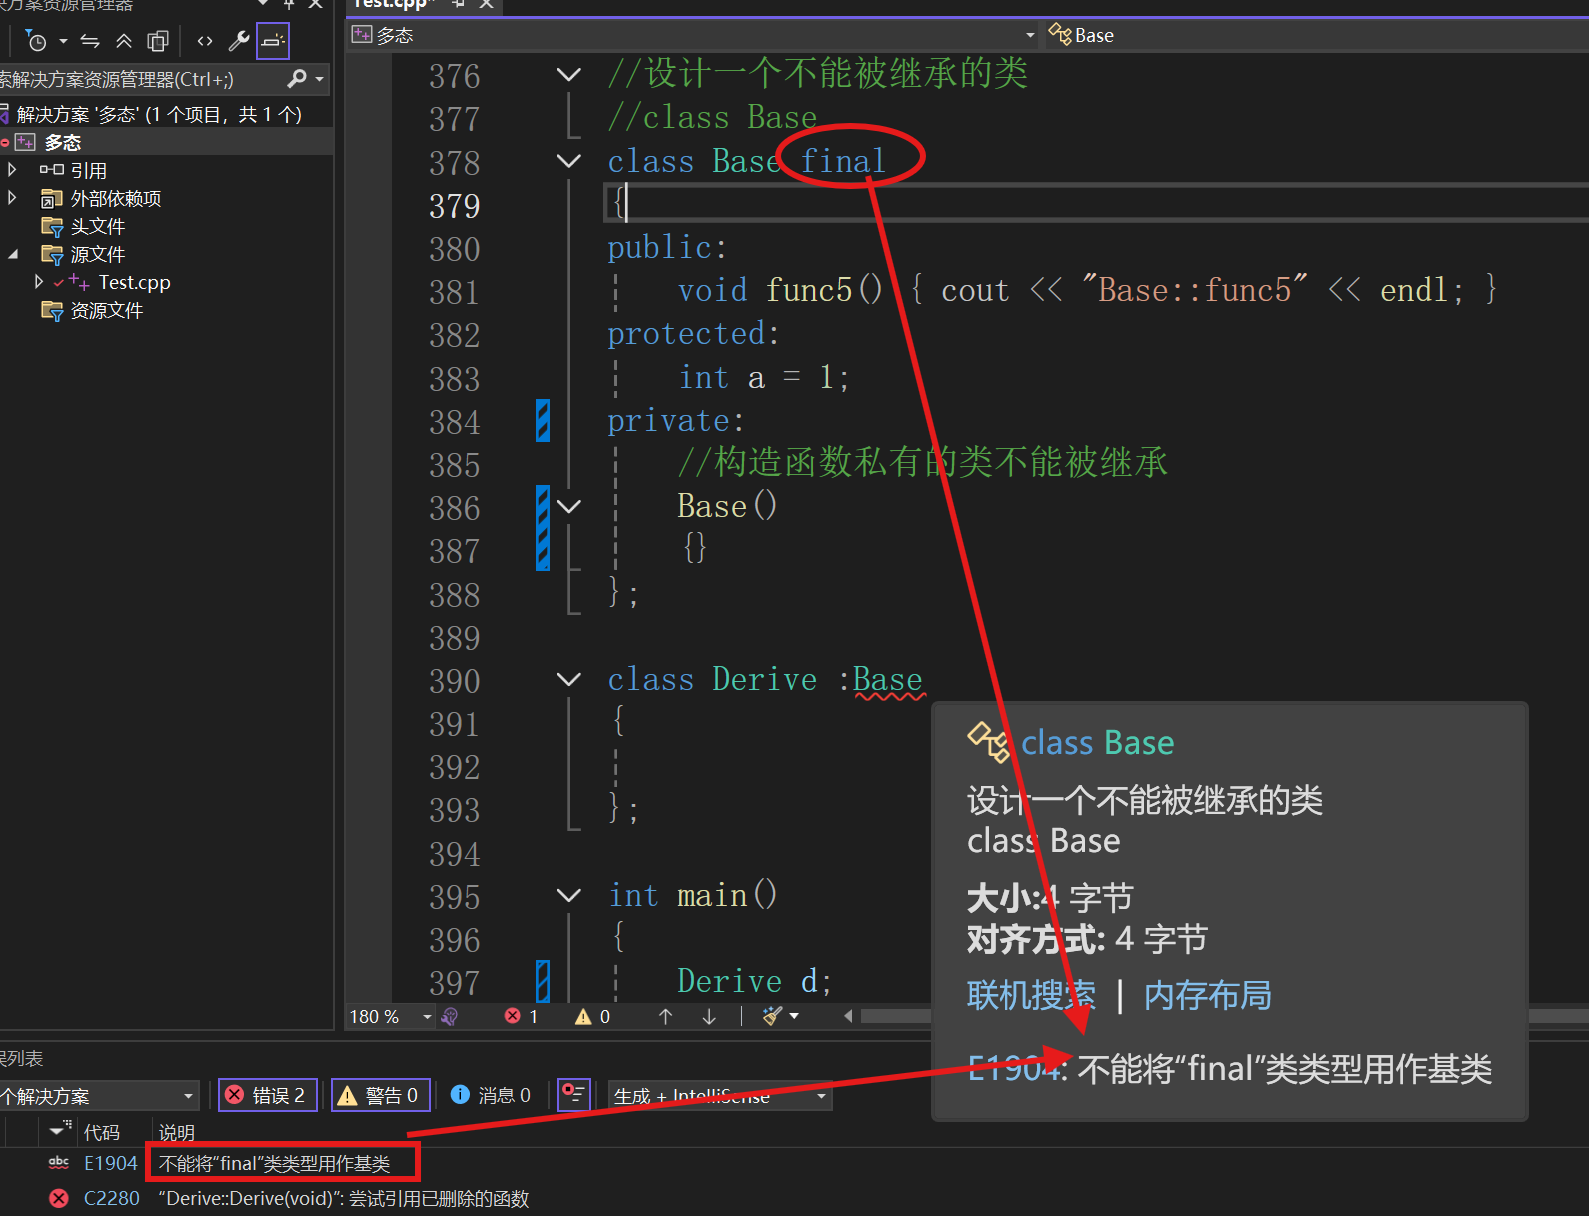The width and height of the screenshot is (1589, 1216).
Task: Expand the Test.cpp tree item
Action: click(x=38, y=282)
